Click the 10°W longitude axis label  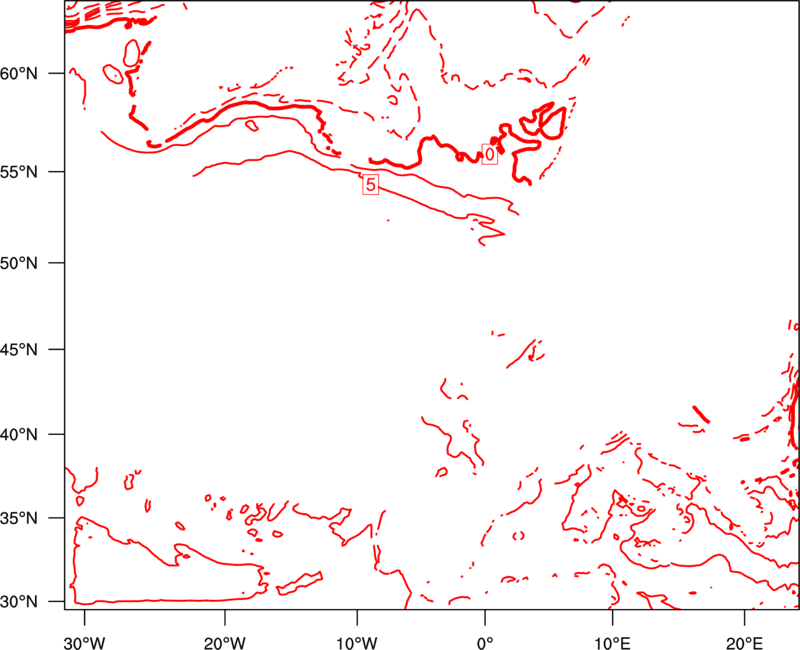click(357, 642)
